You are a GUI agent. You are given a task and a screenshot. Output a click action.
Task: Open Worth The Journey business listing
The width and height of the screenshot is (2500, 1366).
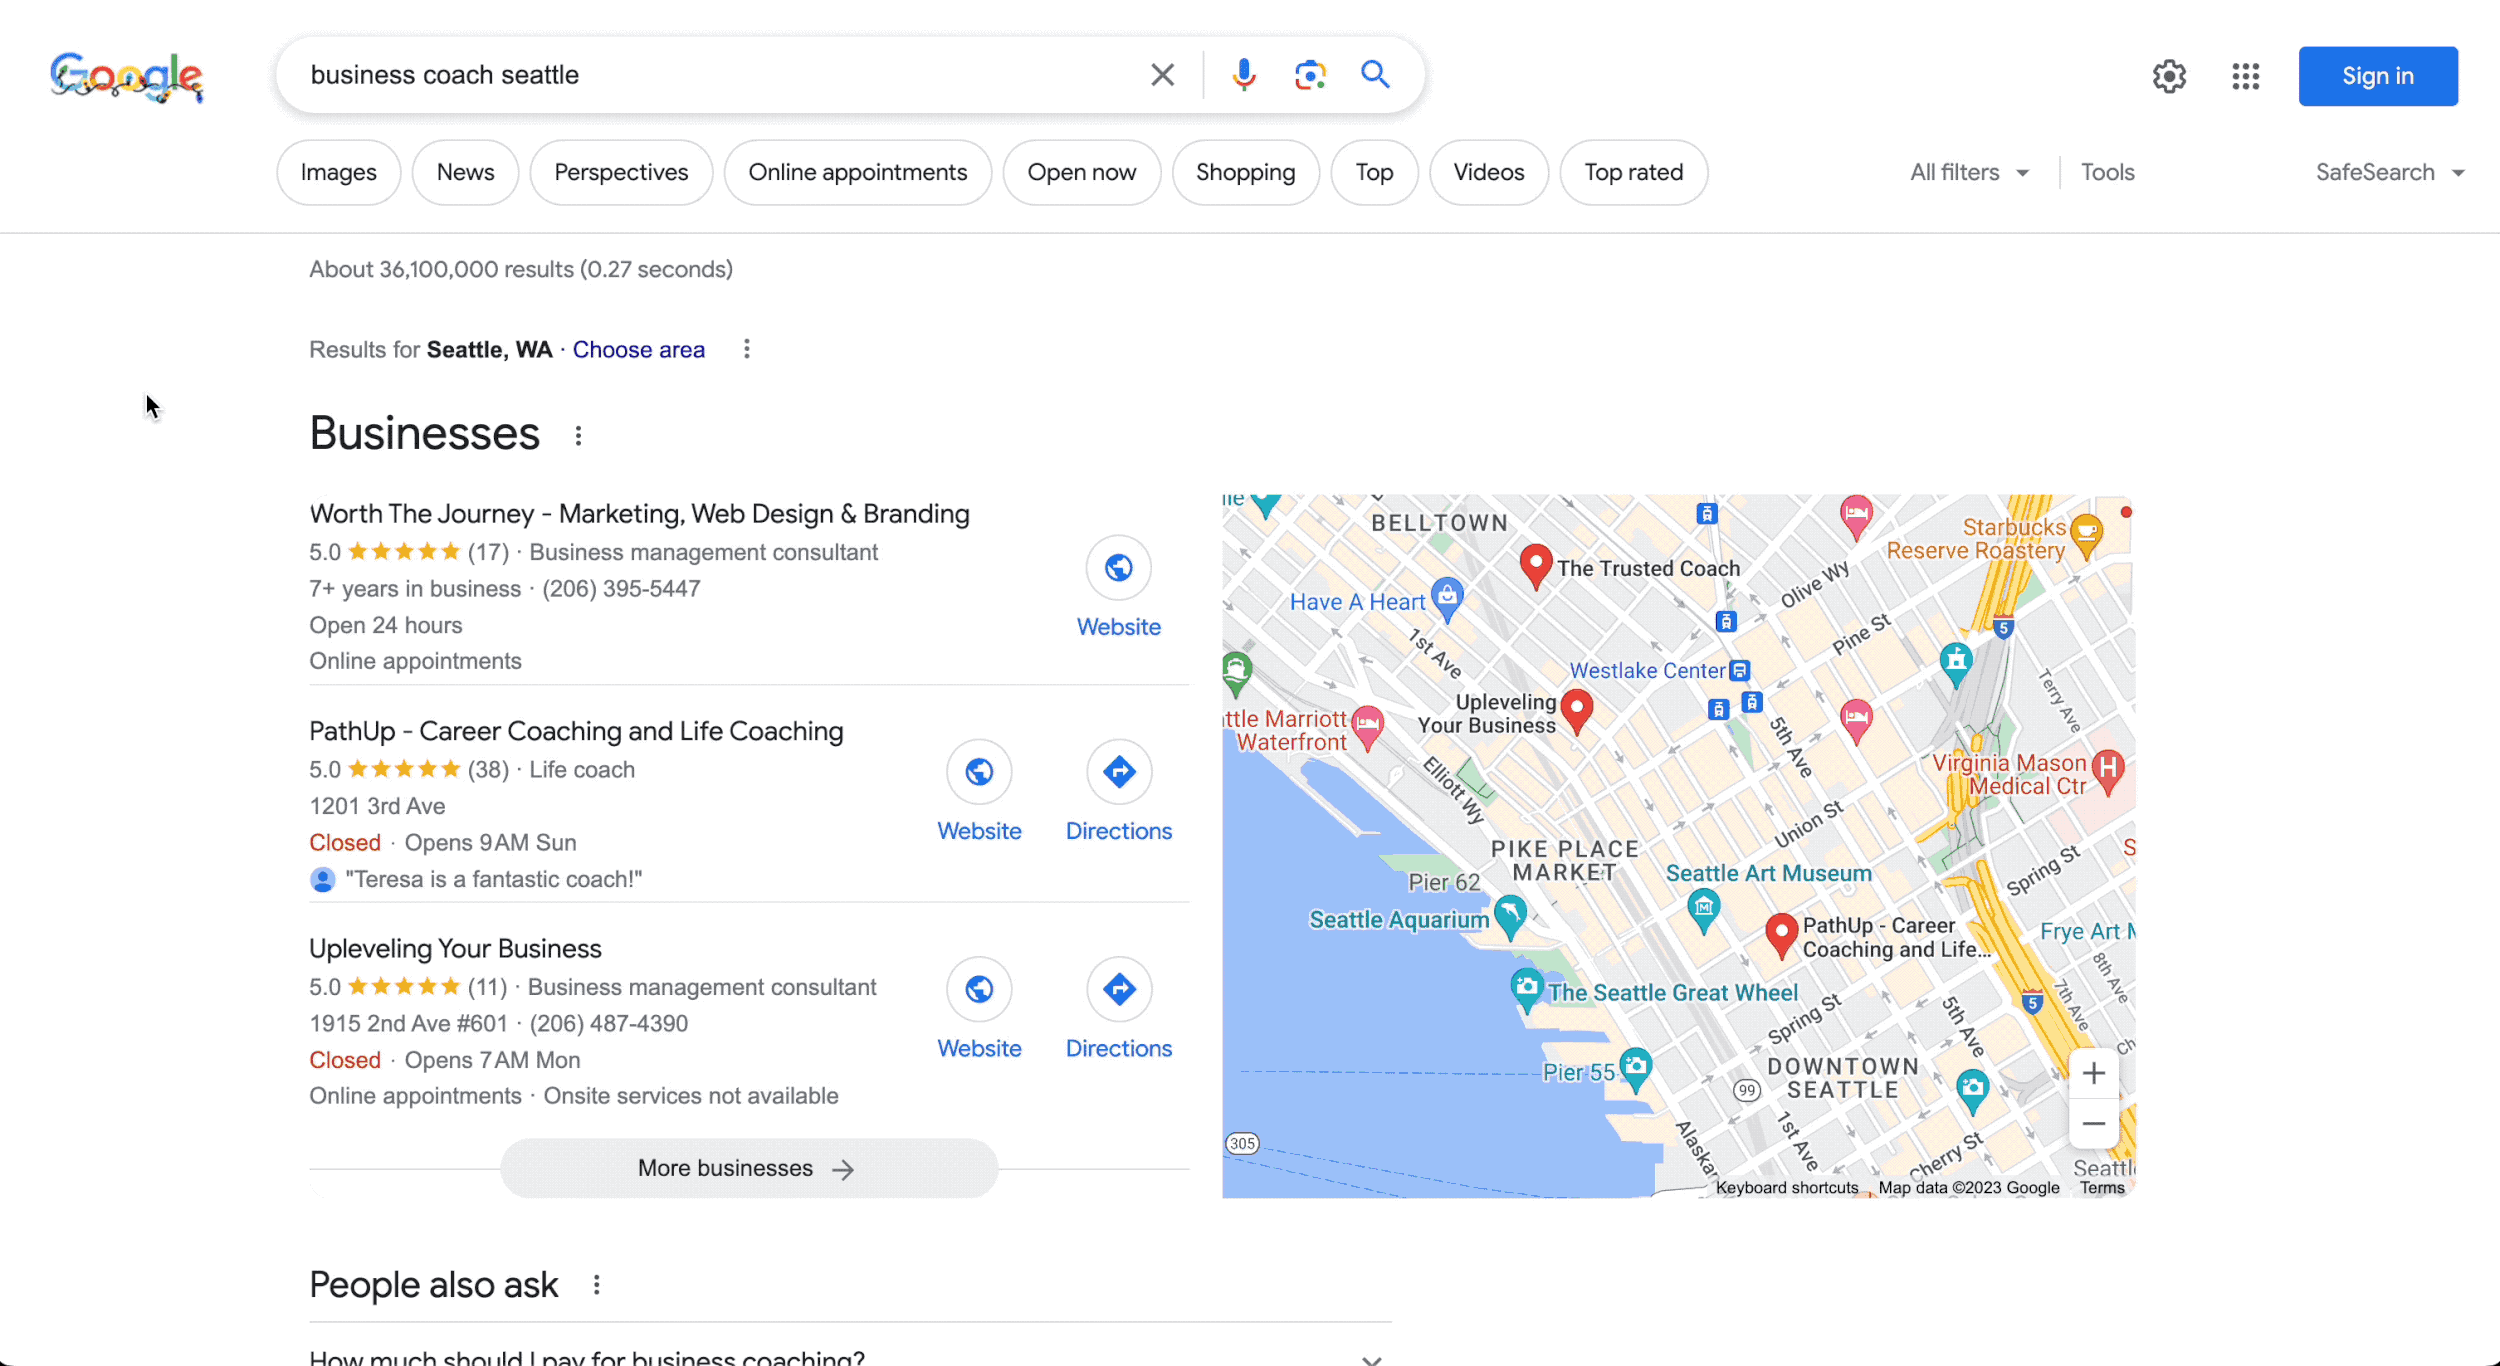639,513
